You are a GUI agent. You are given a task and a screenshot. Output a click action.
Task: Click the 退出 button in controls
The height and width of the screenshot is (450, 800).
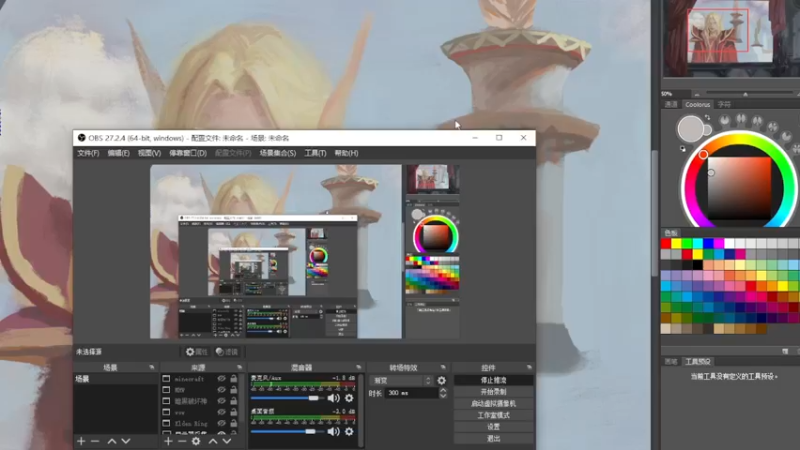pyautogui.click(x=493, y=439)
